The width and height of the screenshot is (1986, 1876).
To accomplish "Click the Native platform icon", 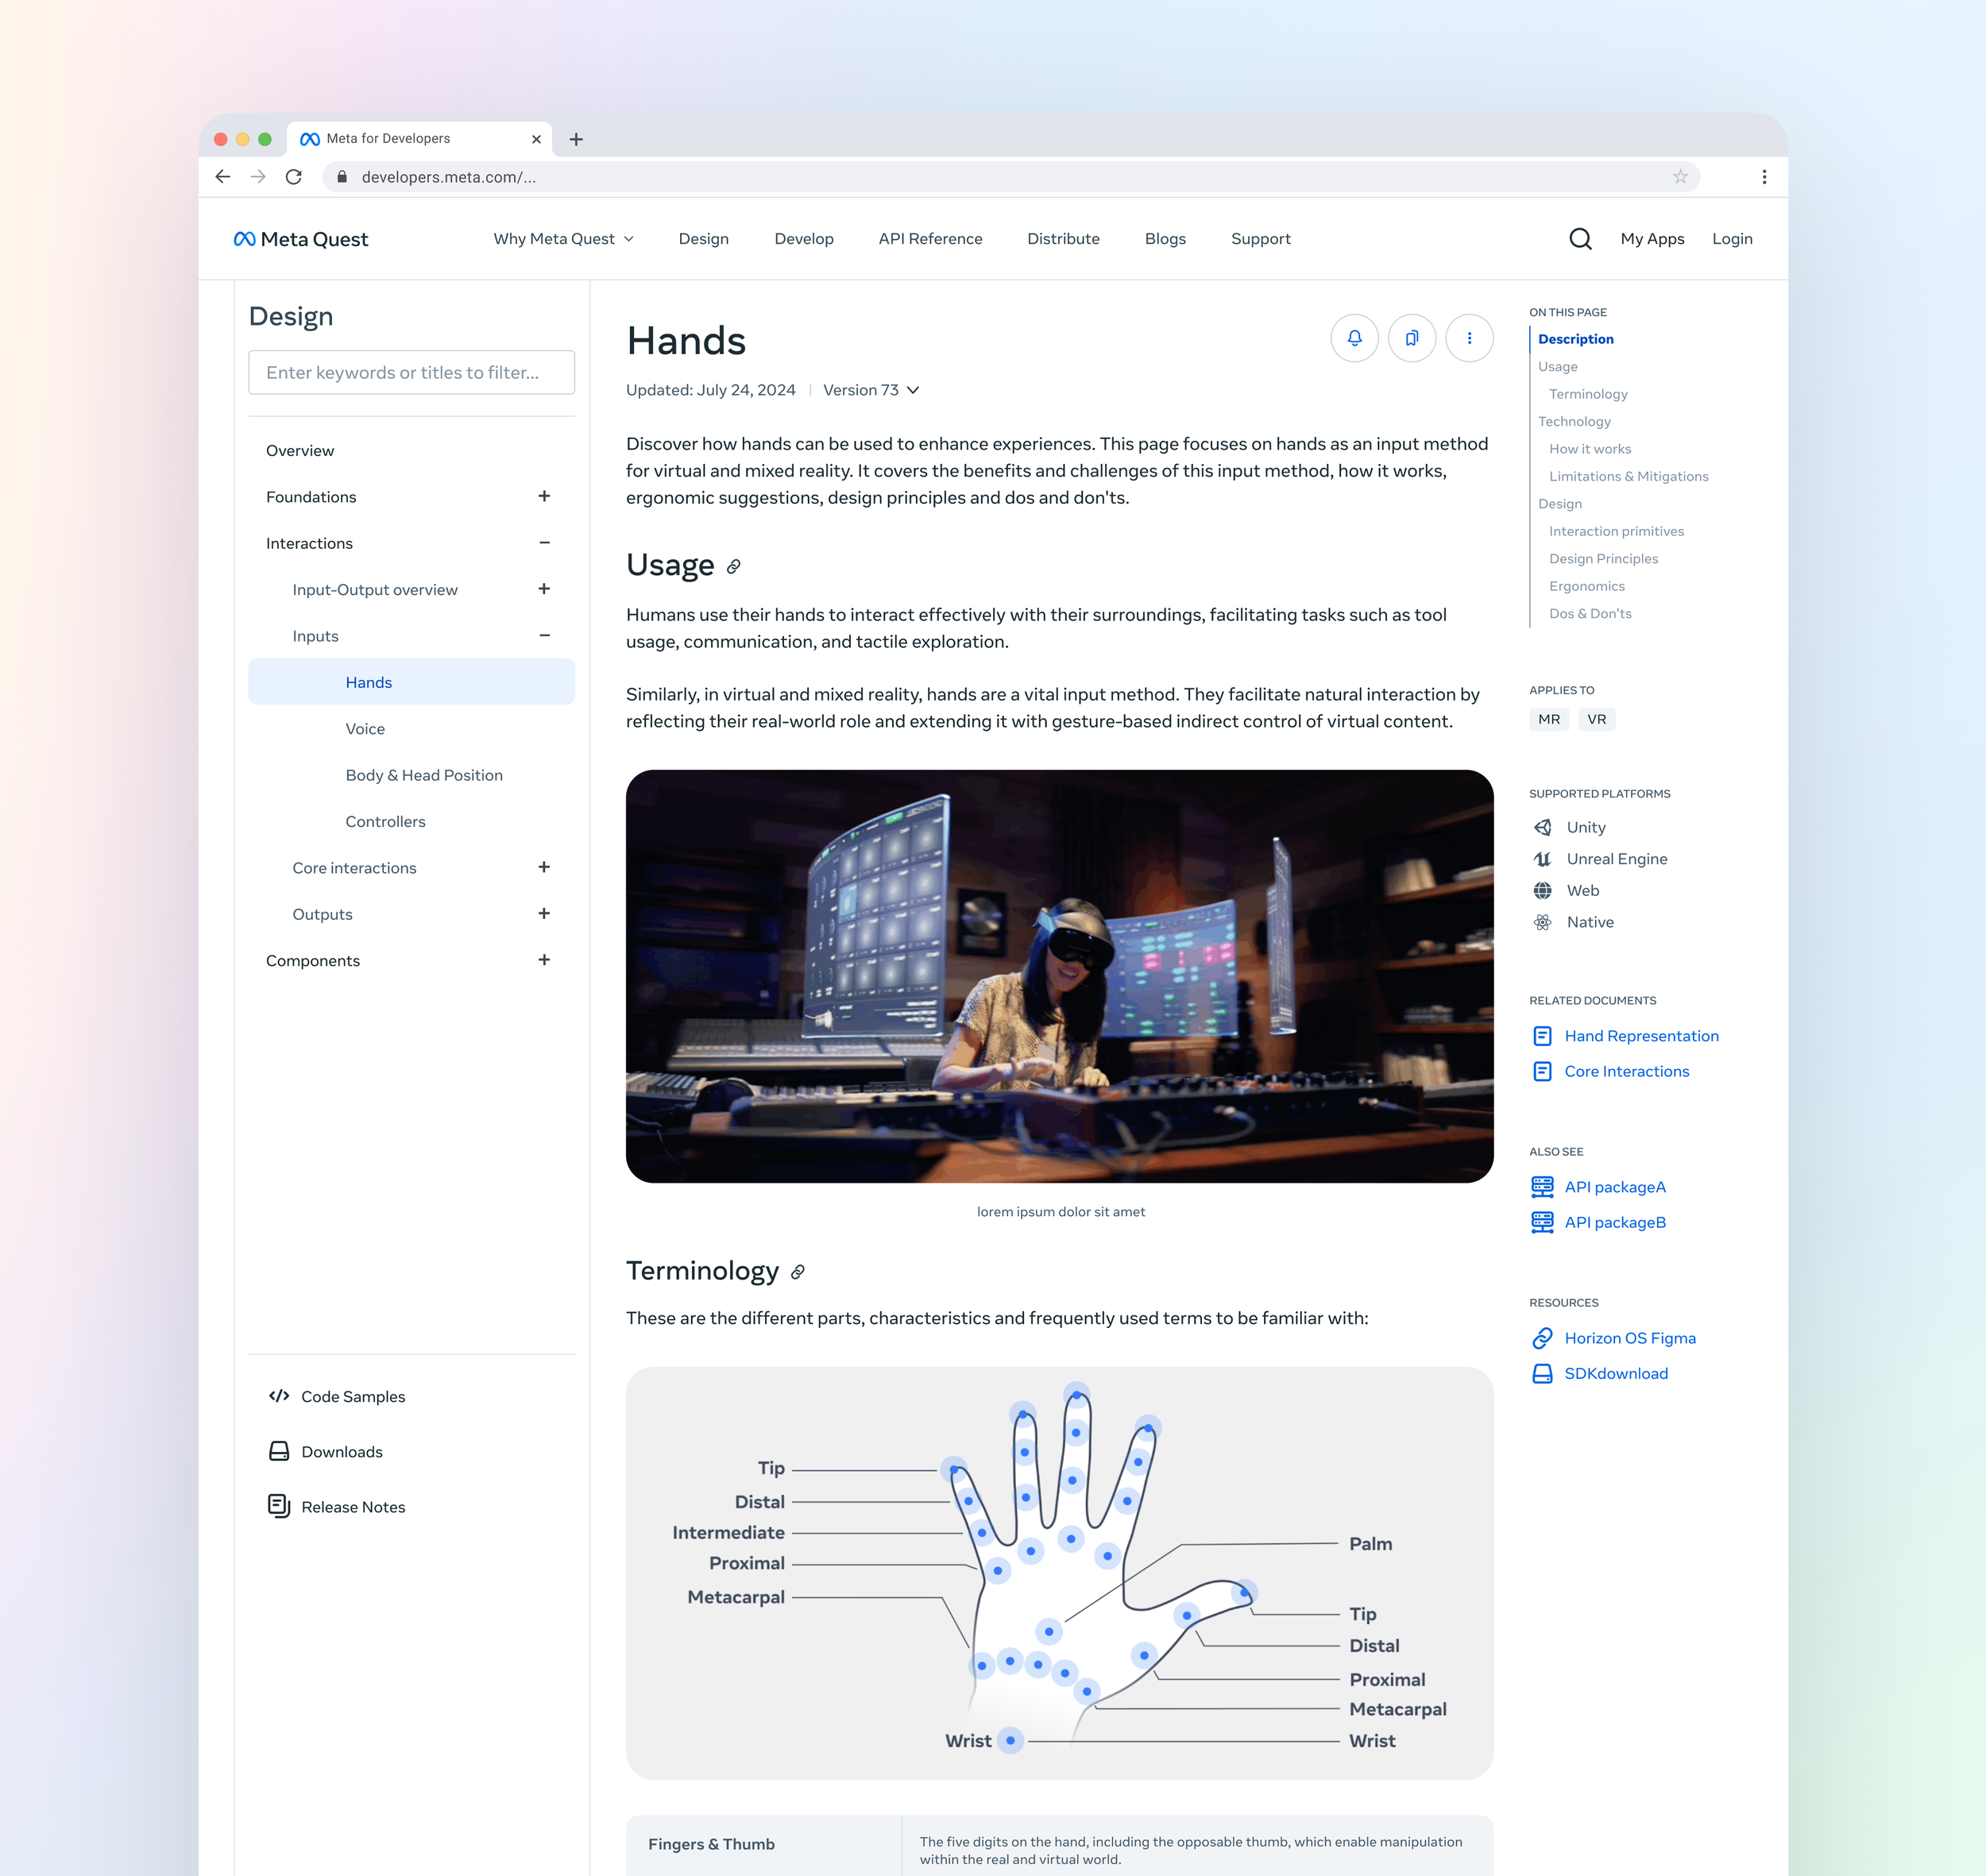I will click(x=1543, y=922).
